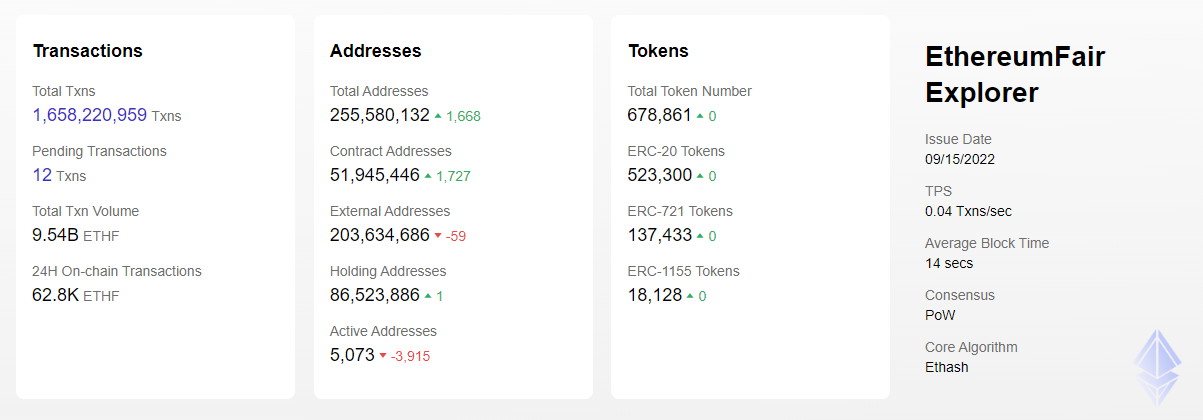
Task: Click the EthereumFair Explorer title
Action: (1015, 74)
